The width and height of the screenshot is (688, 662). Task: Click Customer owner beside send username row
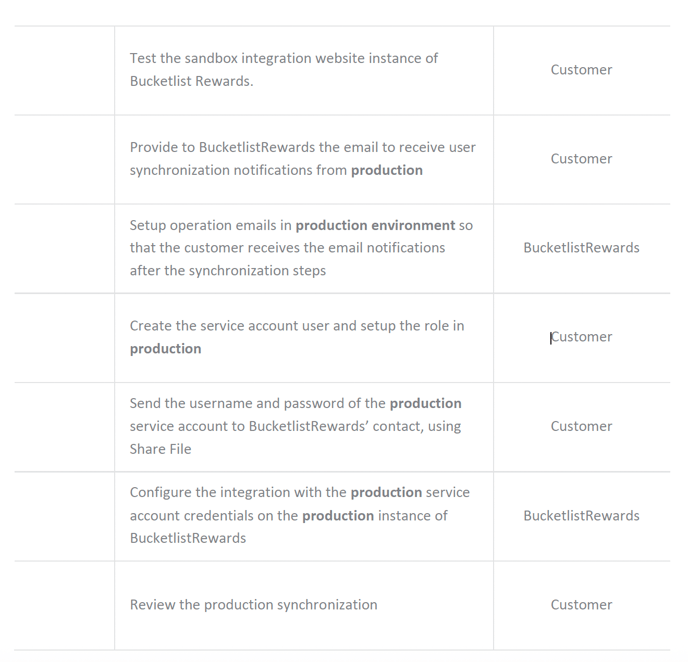tap(581, 426)
